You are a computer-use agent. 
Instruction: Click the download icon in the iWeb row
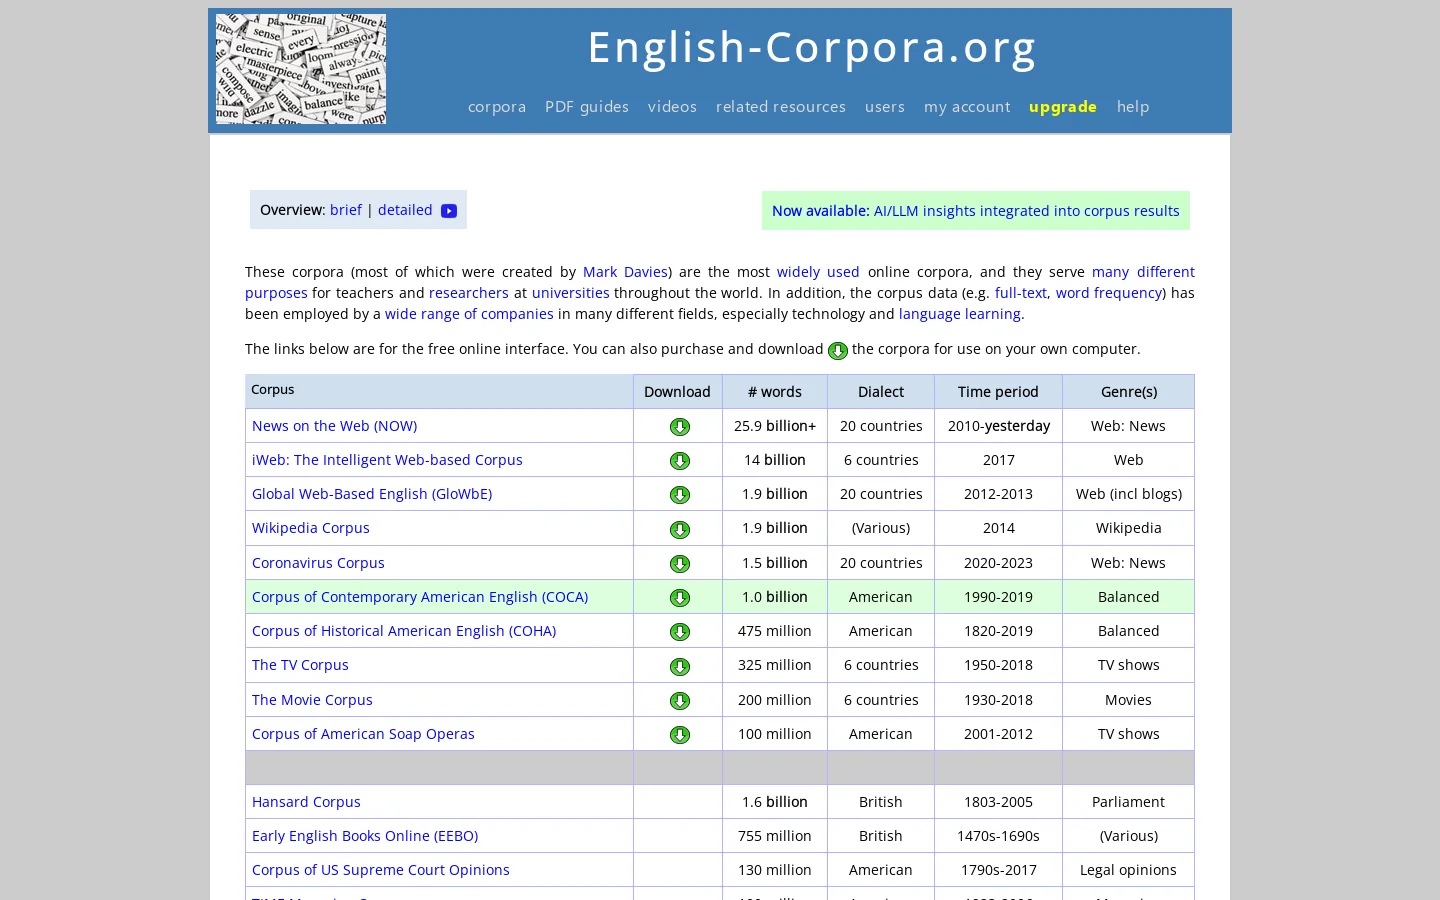coord(680,461)
